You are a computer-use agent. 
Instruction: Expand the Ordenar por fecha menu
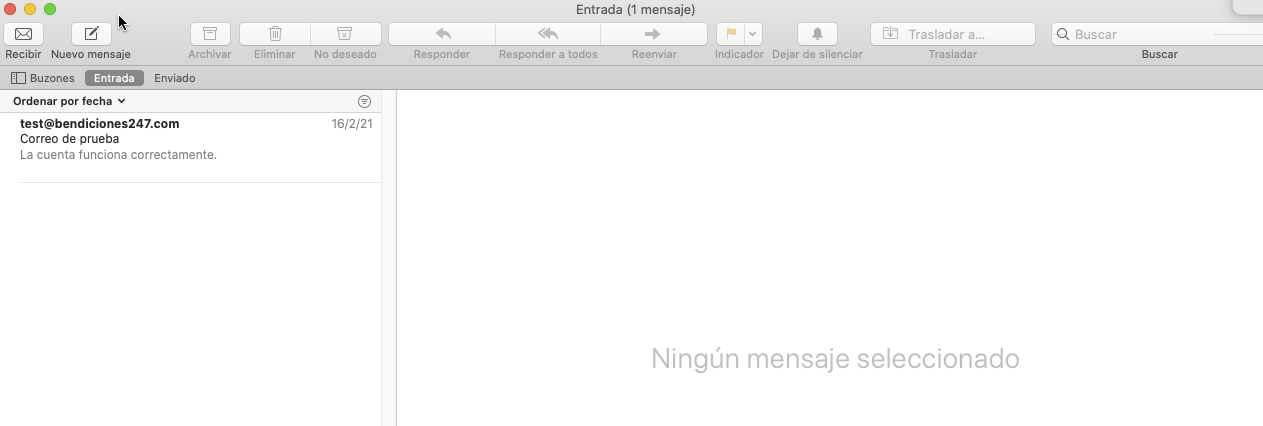(69, 101)
